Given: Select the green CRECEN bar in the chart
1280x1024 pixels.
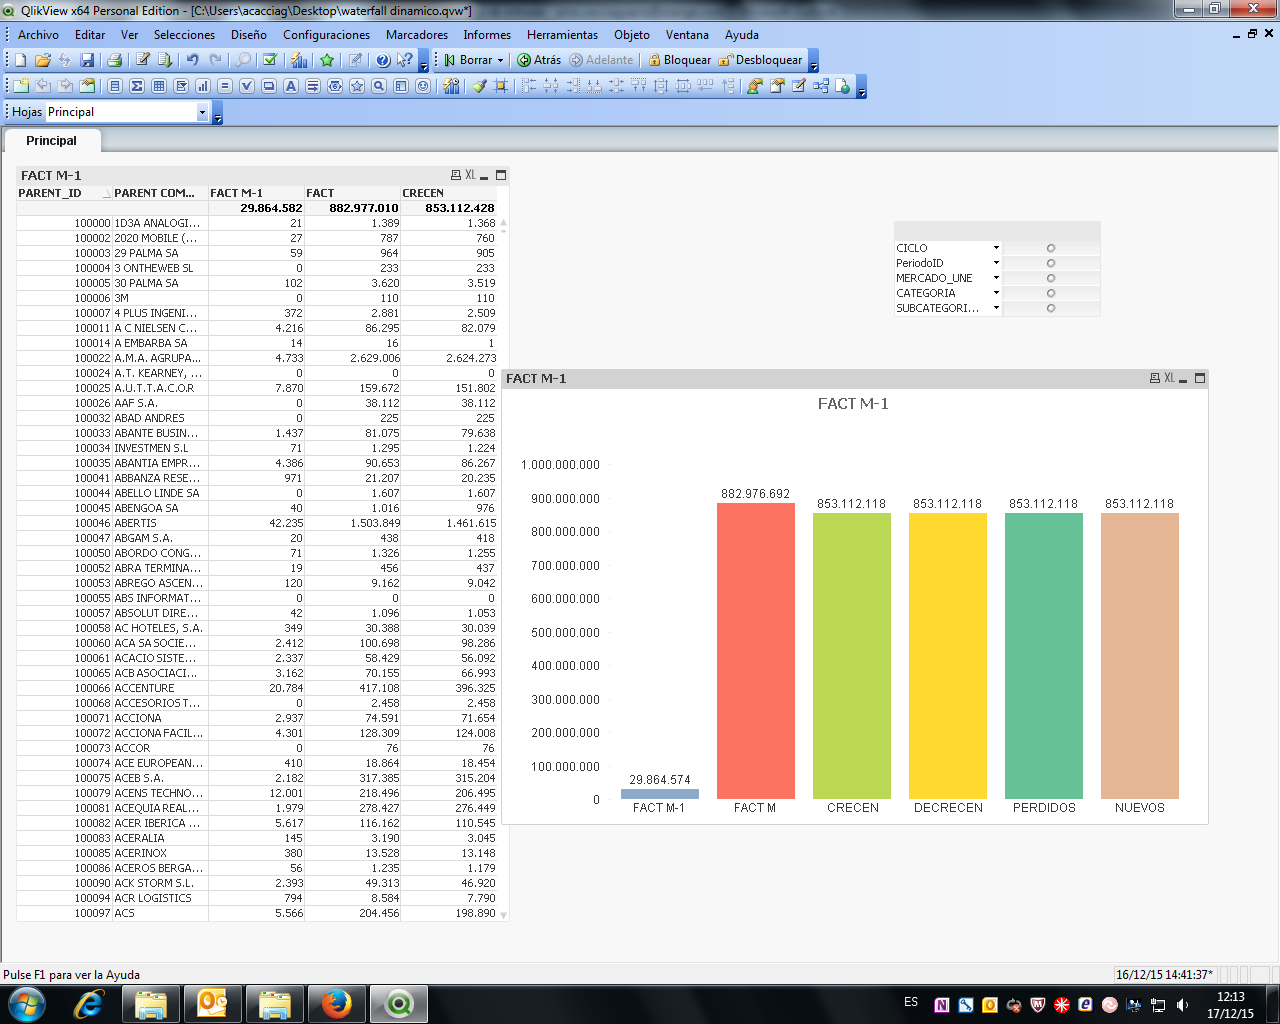Looking at the screenshot, I should pyautogui.click(x=852, y=655).
